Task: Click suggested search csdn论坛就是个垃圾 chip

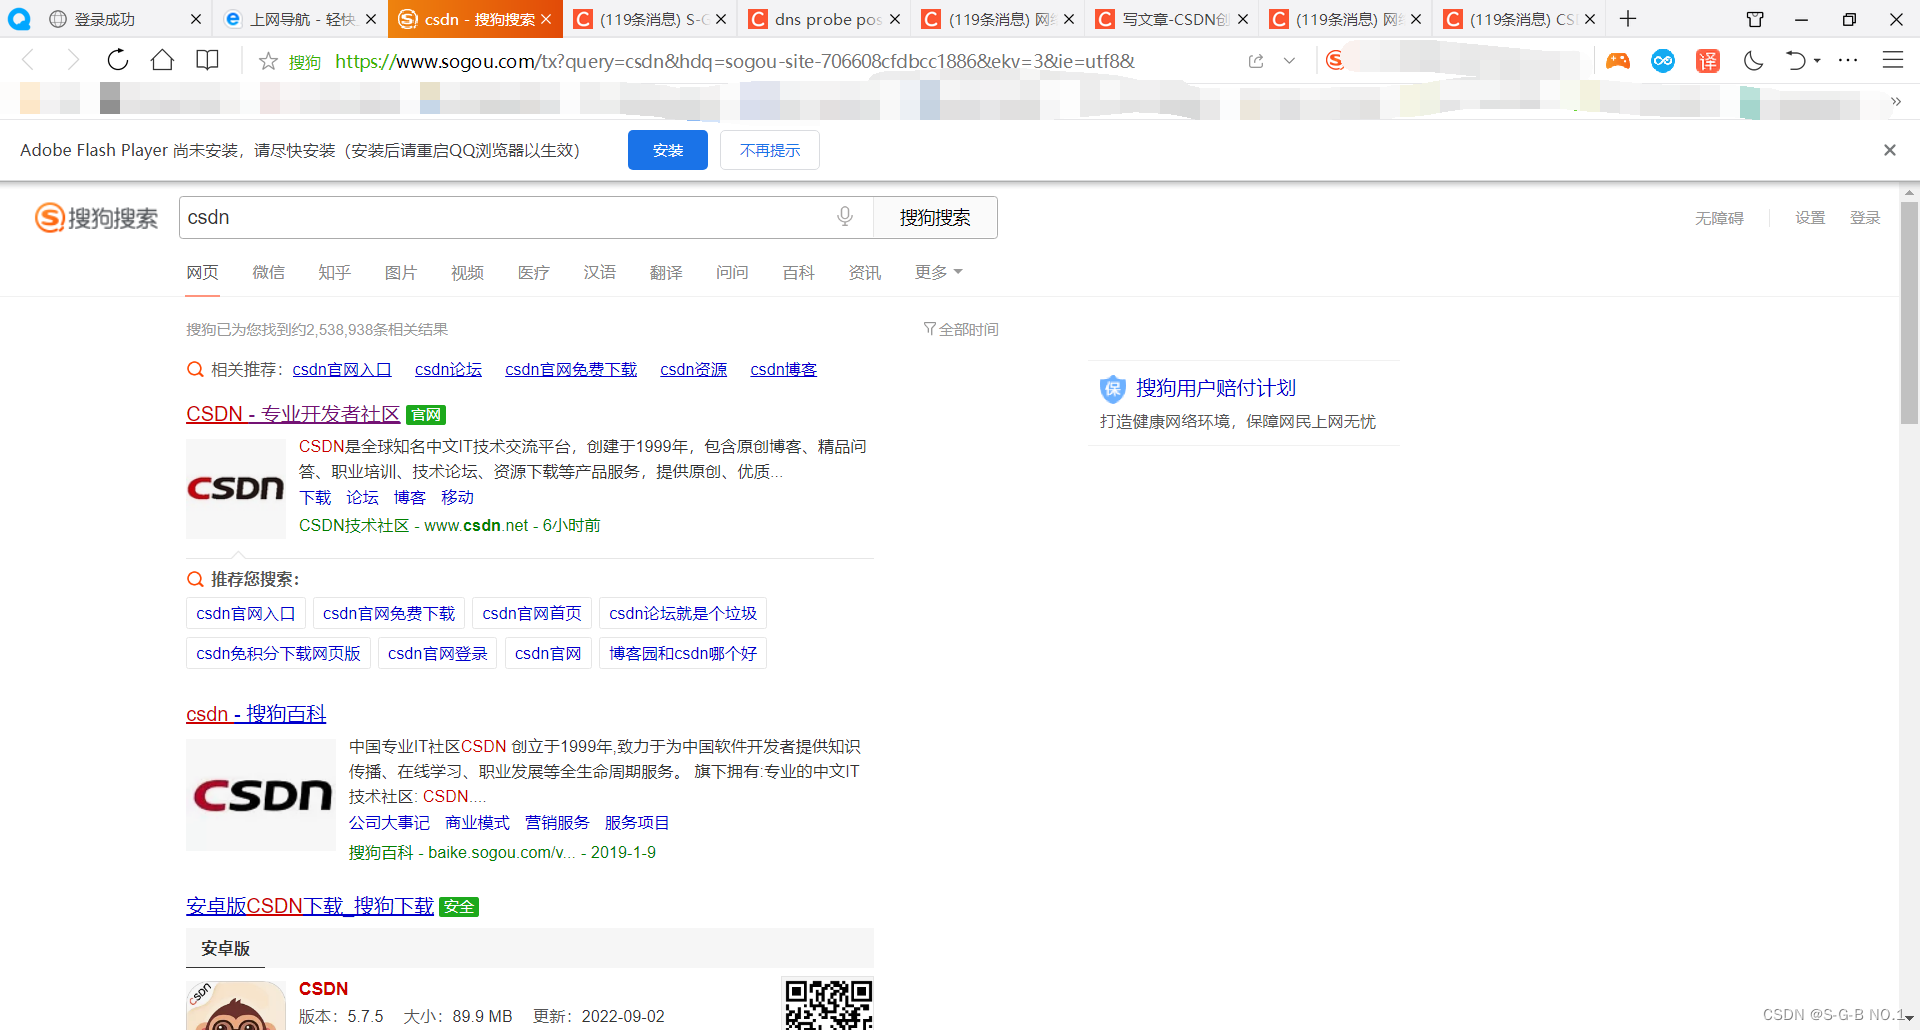Action: 683,613
